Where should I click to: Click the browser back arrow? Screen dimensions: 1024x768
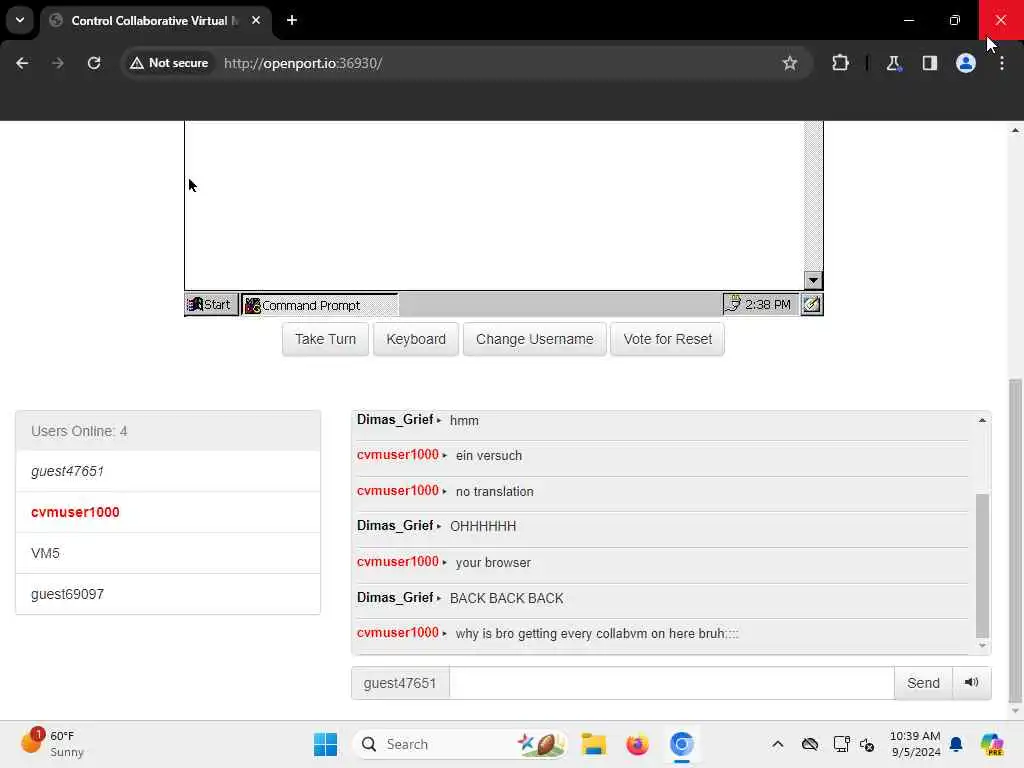(x=22, y=63)
